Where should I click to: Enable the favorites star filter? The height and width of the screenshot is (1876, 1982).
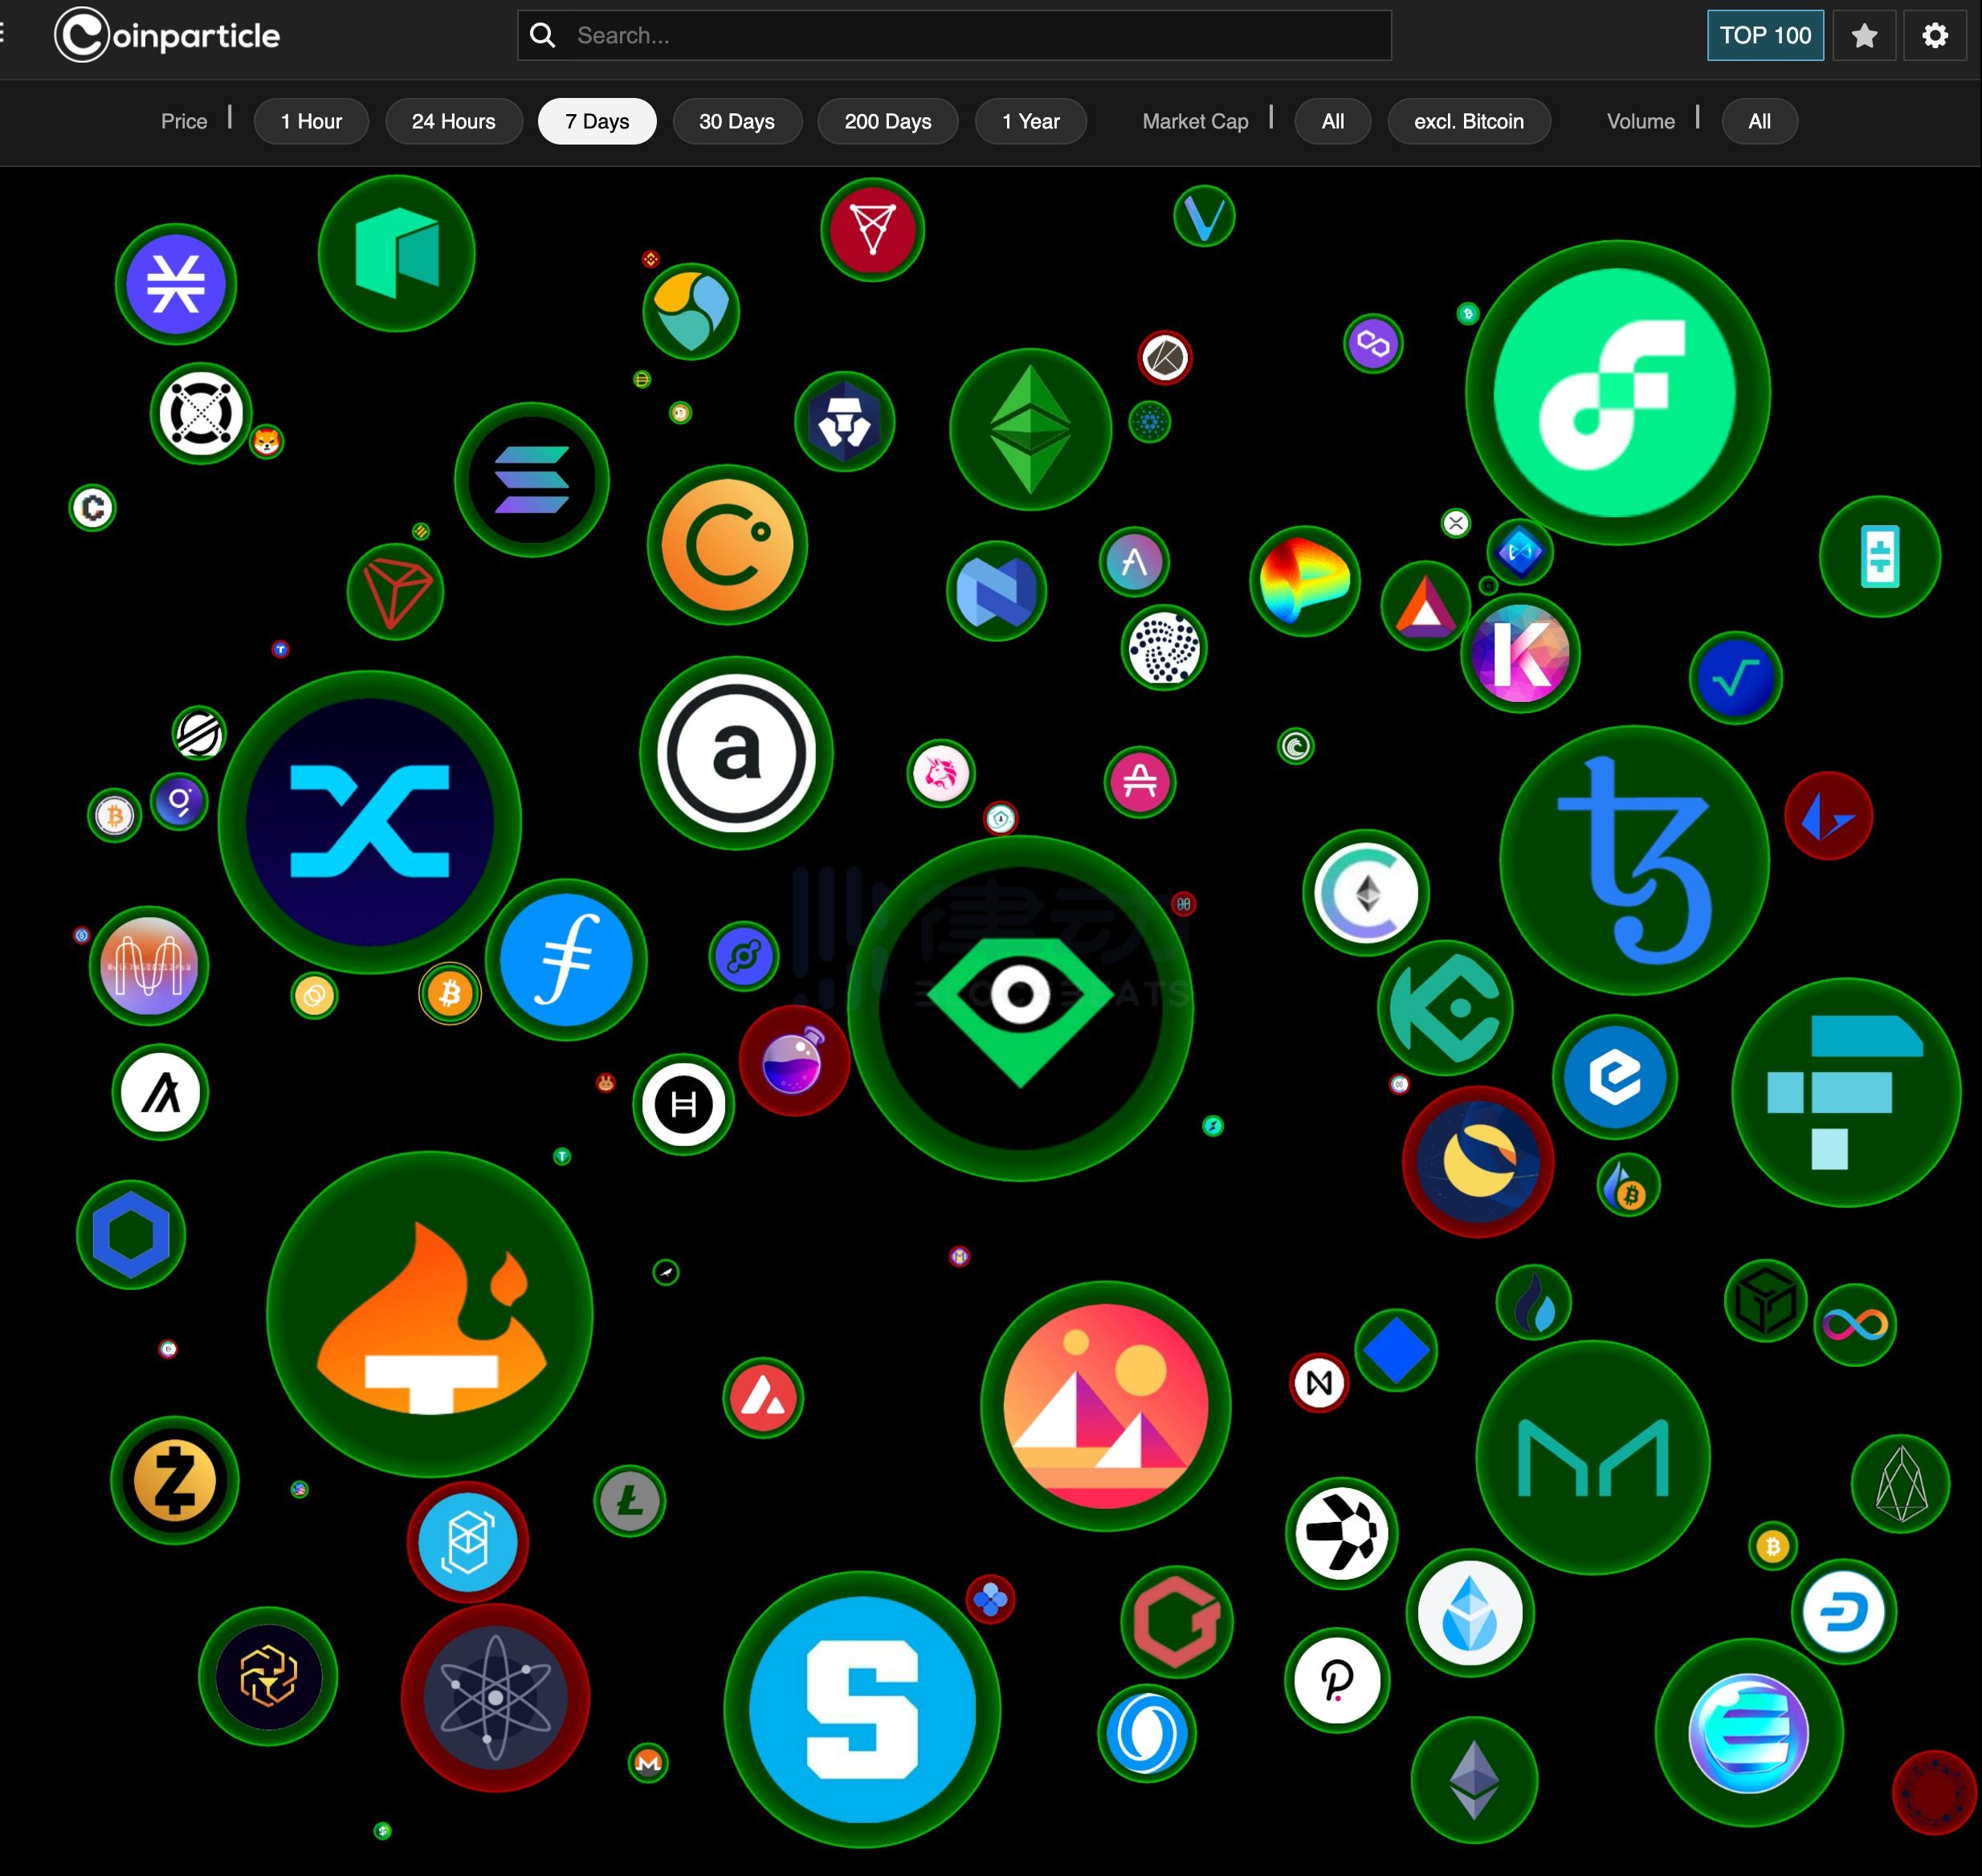click(x=1864, y=35)
